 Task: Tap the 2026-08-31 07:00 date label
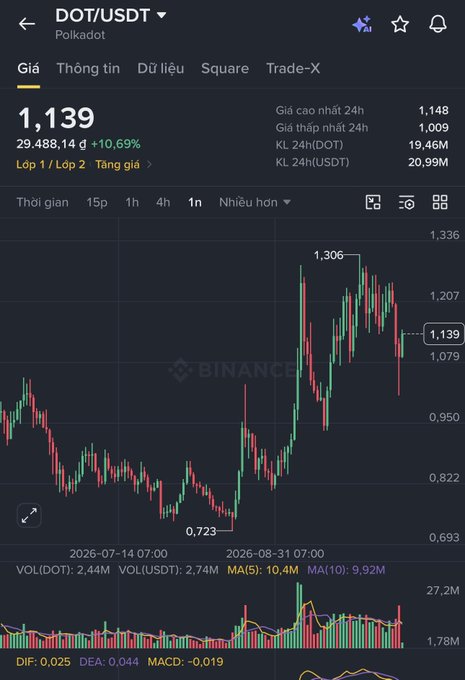[275, 554]
